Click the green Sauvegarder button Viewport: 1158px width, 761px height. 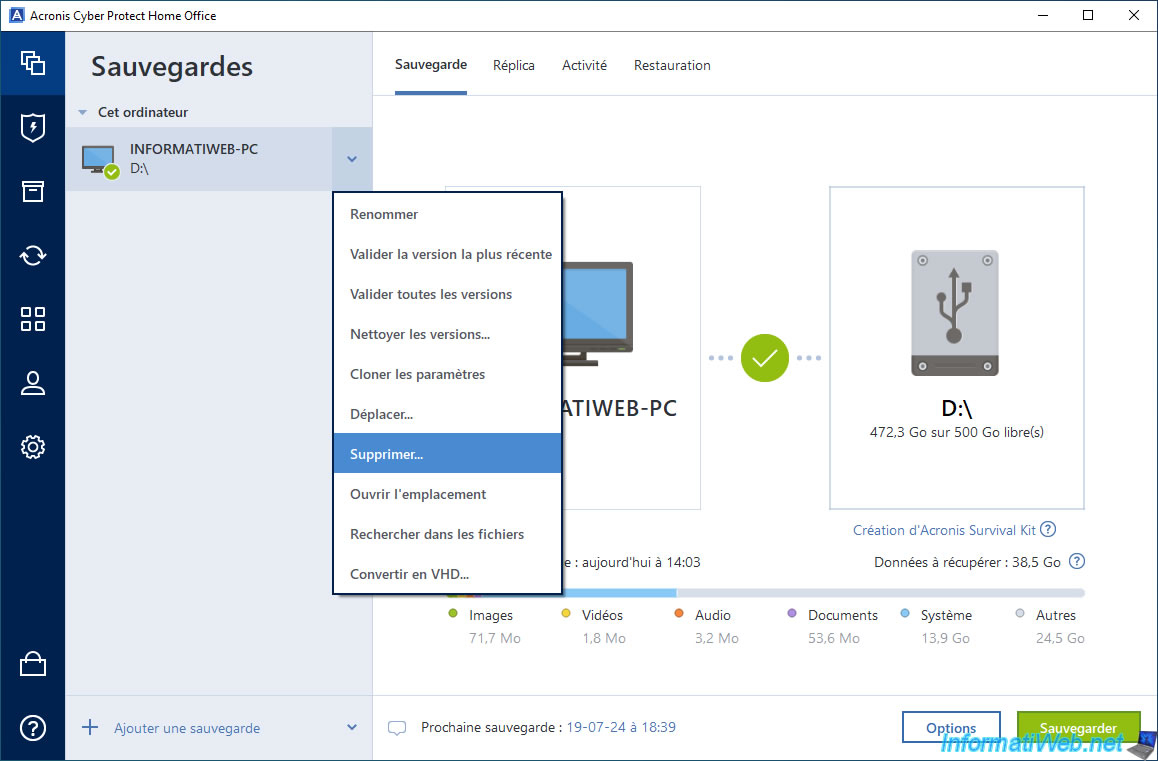coord(1079,728)
